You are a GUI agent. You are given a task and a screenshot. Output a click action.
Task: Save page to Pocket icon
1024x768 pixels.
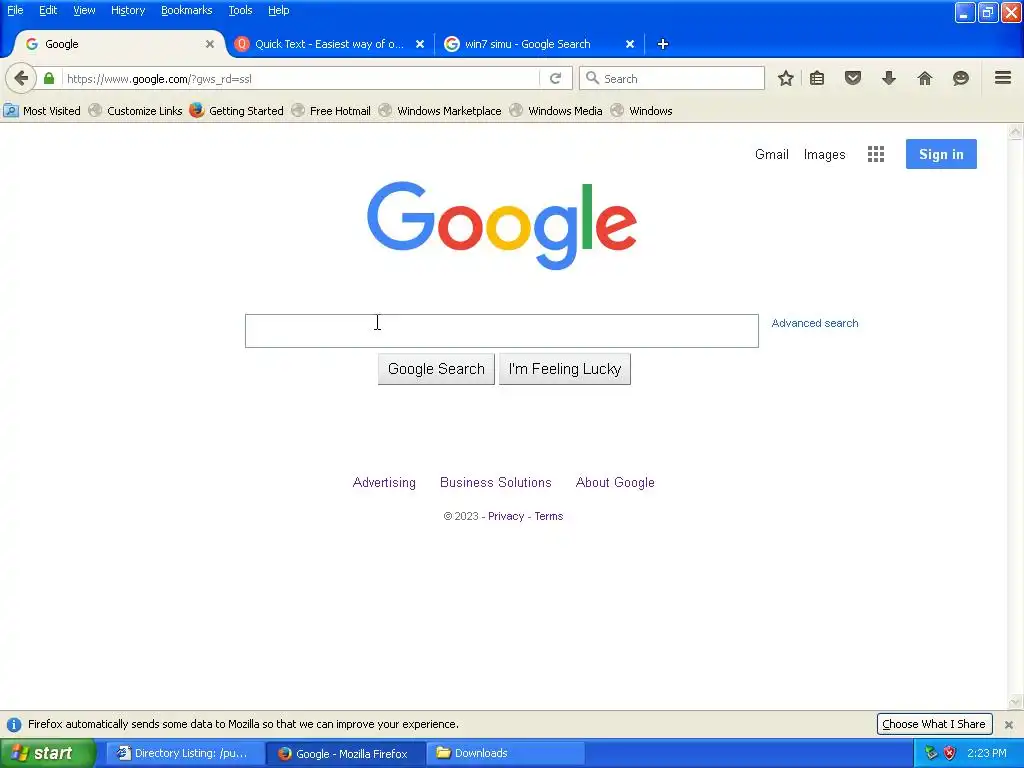pyautogui.click(x=853, y=78)
